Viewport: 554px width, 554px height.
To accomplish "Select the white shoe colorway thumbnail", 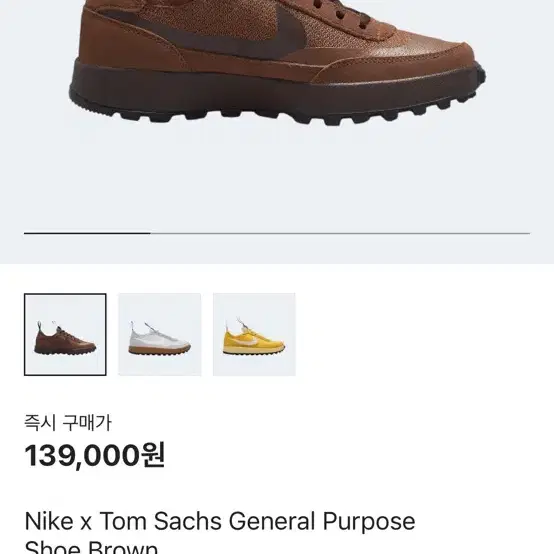I will point(160,334).
